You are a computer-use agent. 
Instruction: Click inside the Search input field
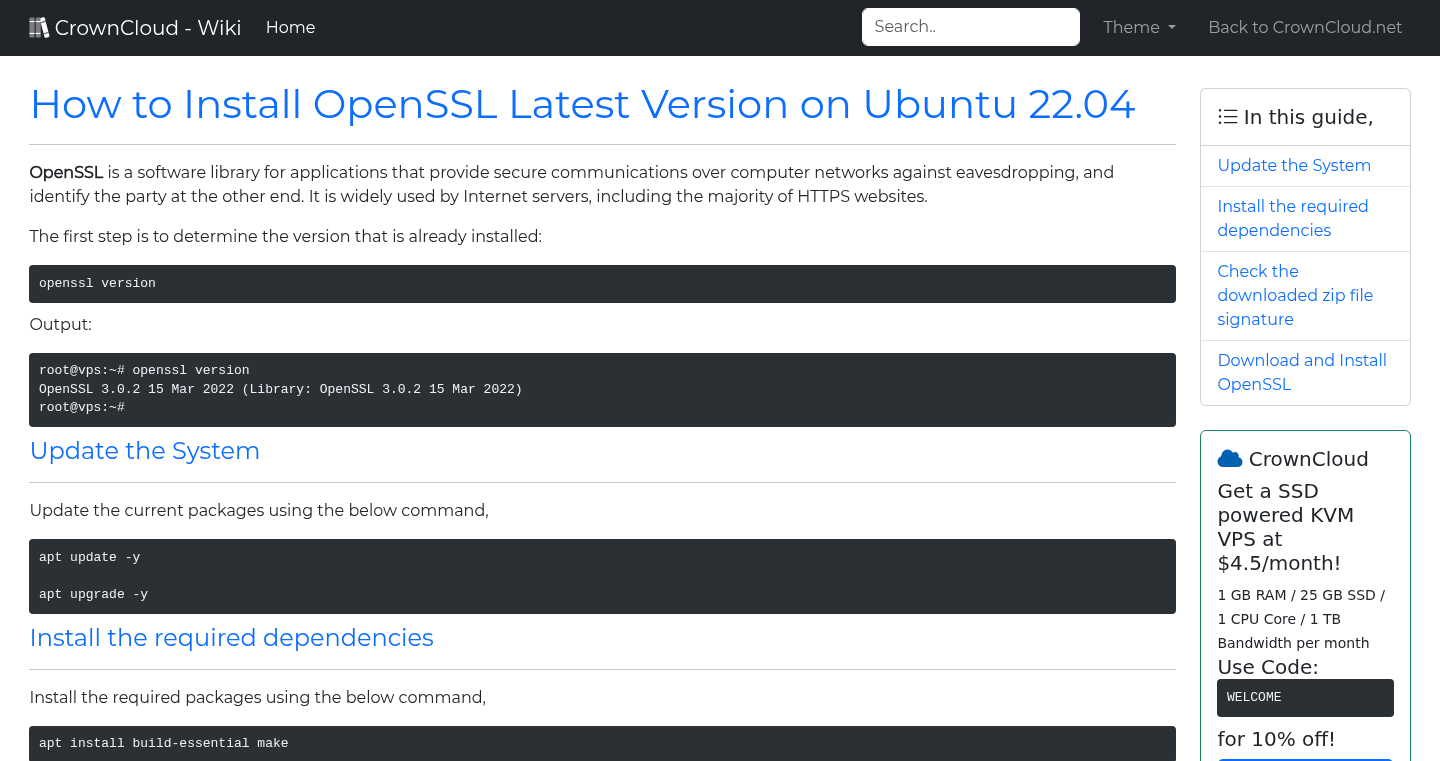tap(969, 26)
